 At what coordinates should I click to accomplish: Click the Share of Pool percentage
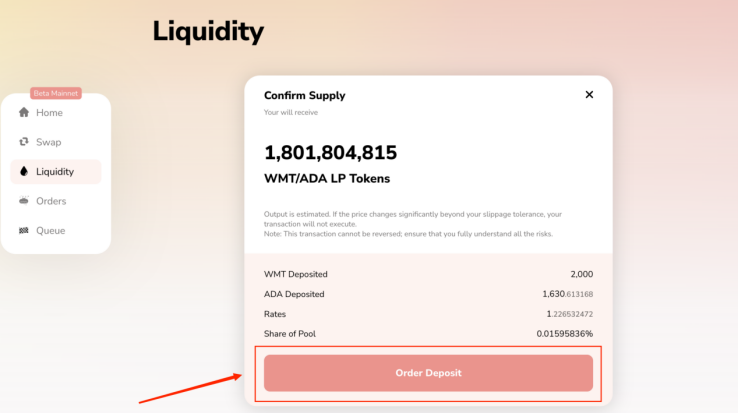pos(565,333)
